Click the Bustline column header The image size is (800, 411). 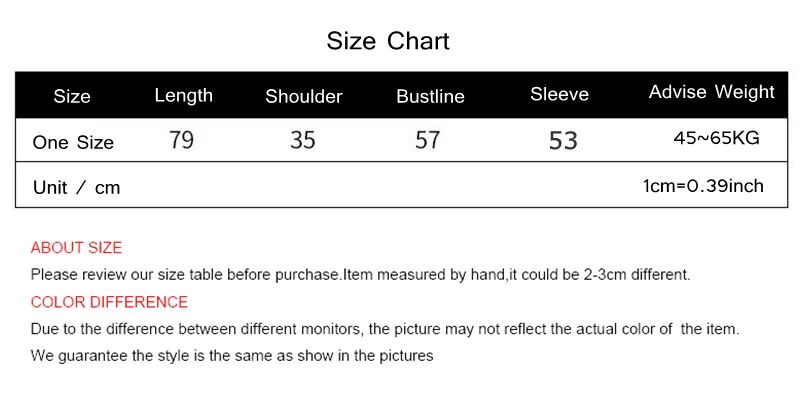[431, 96]
